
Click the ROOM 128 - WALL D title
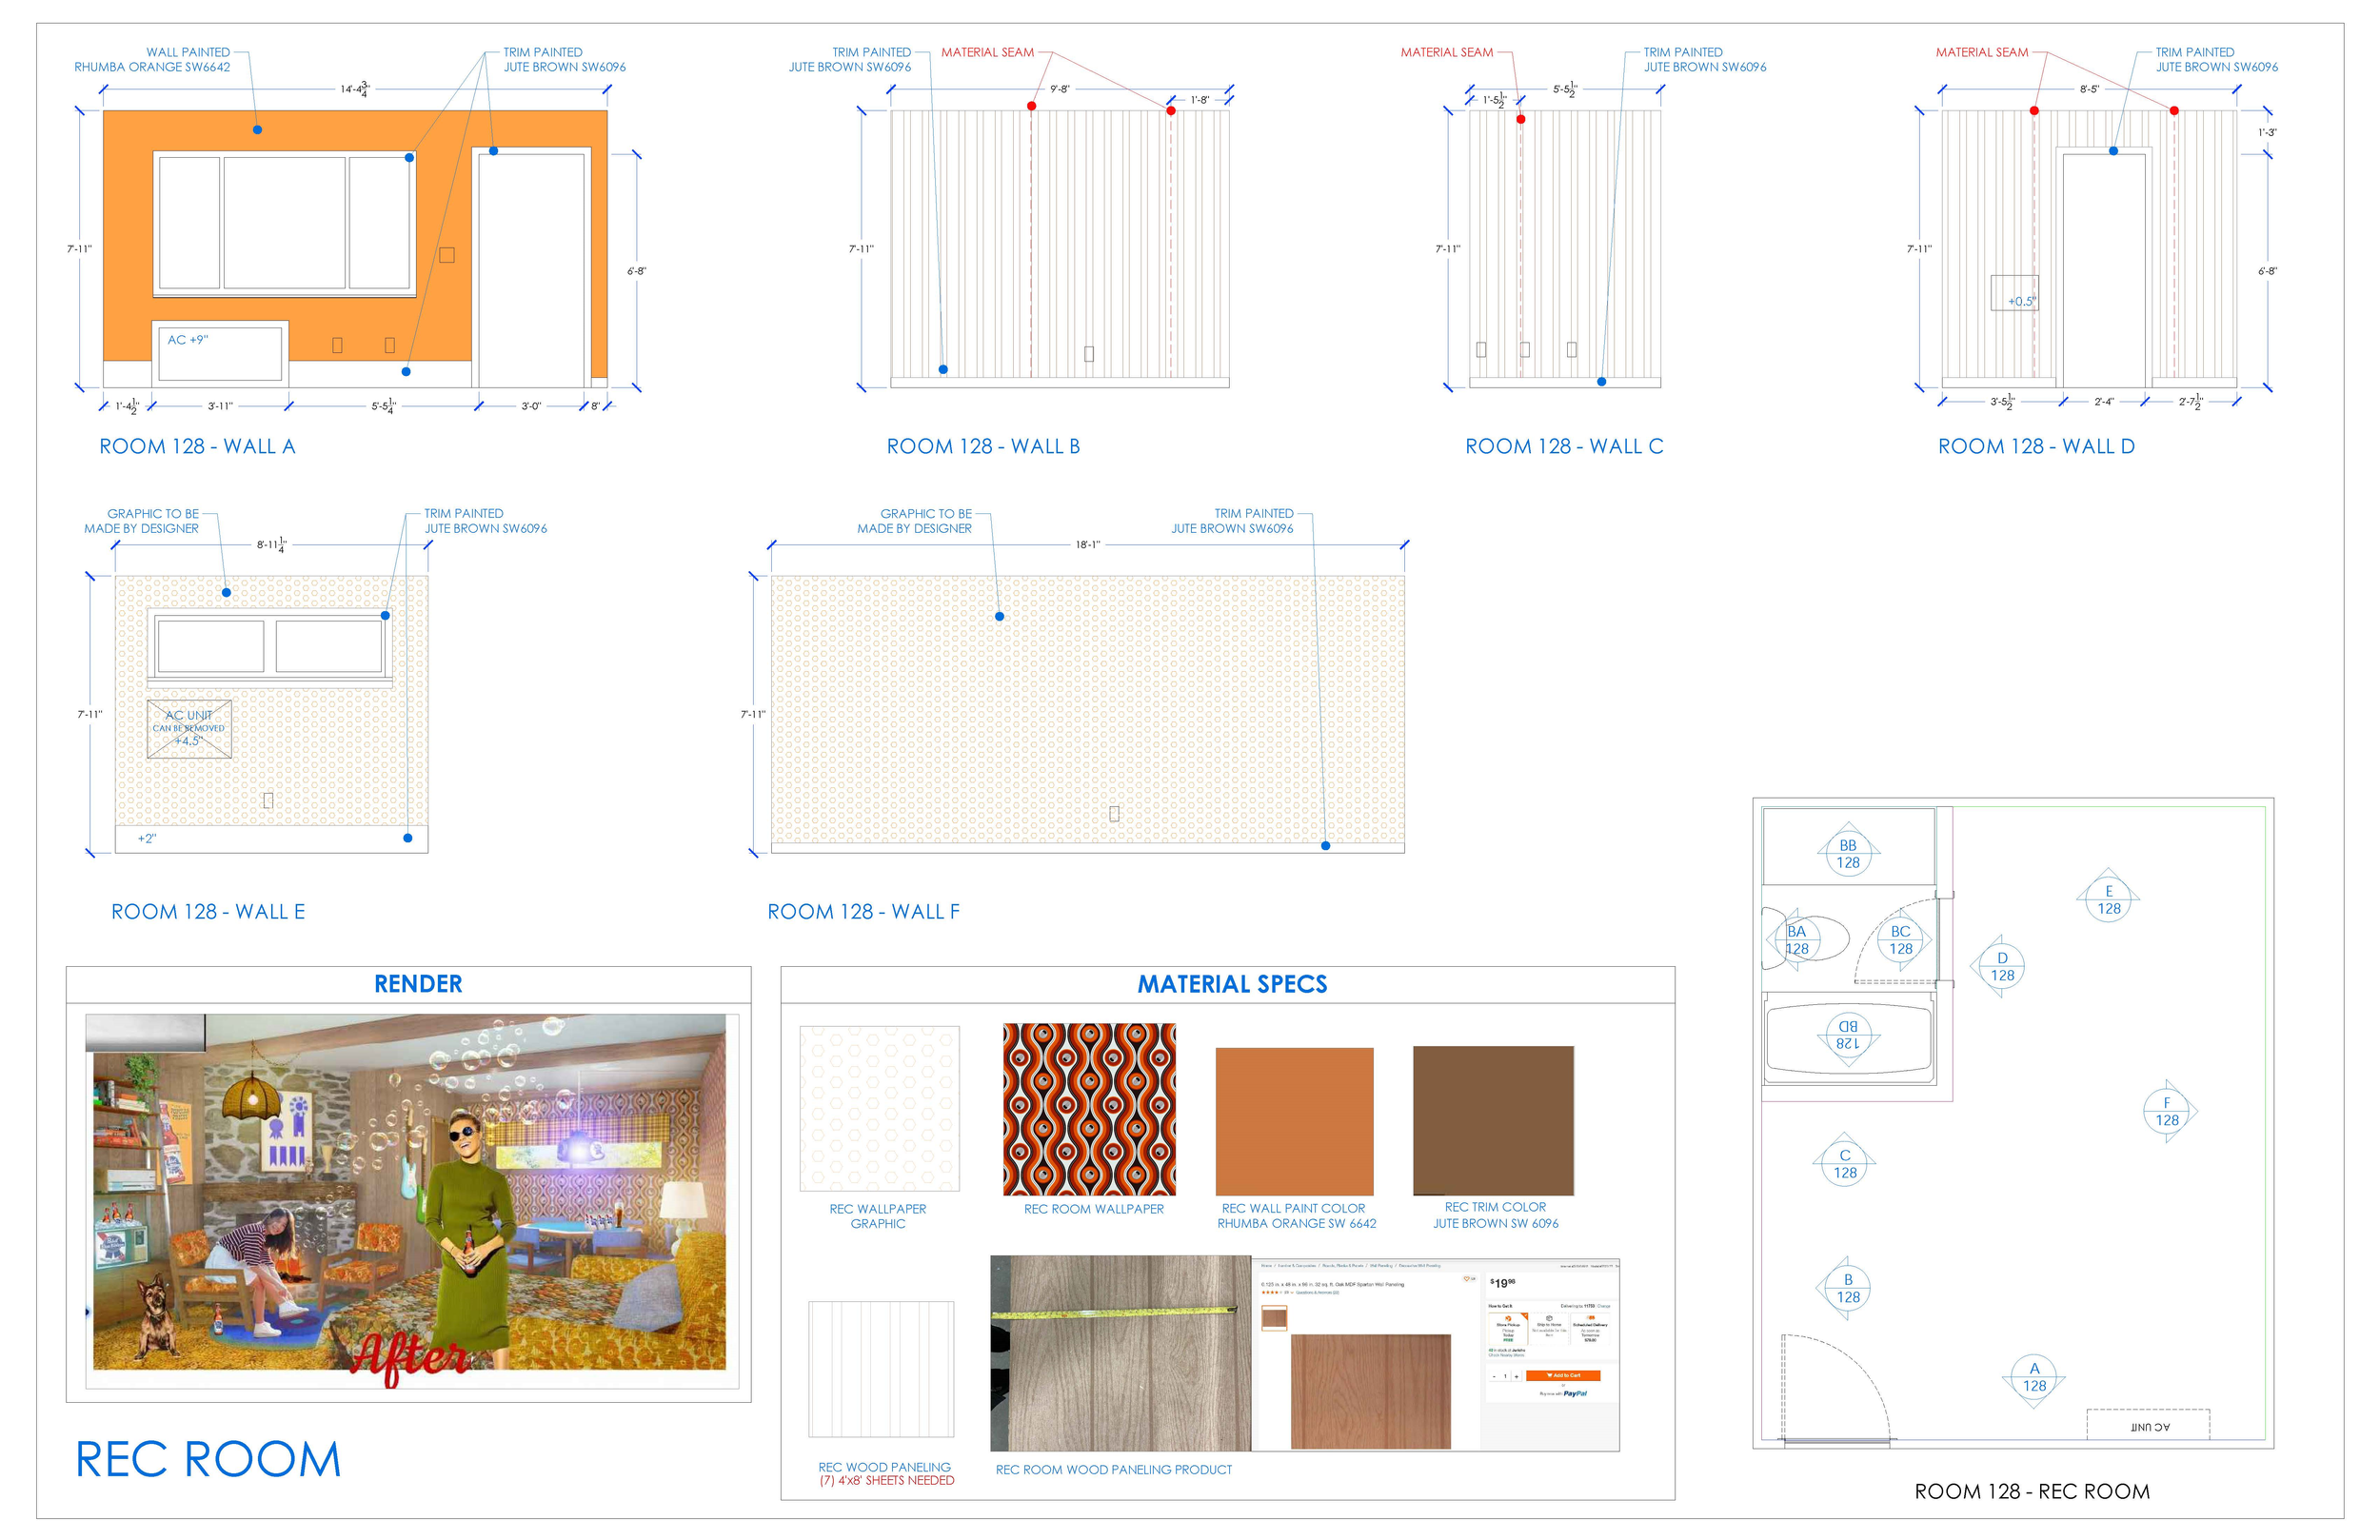[x=2036, y=446]
